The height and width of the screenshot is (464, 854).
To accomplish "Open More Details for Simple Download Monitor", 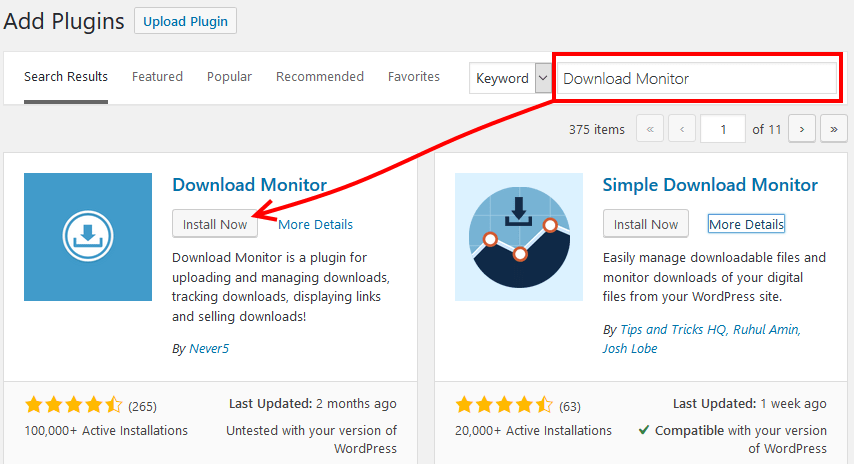I will click(746, 224).
